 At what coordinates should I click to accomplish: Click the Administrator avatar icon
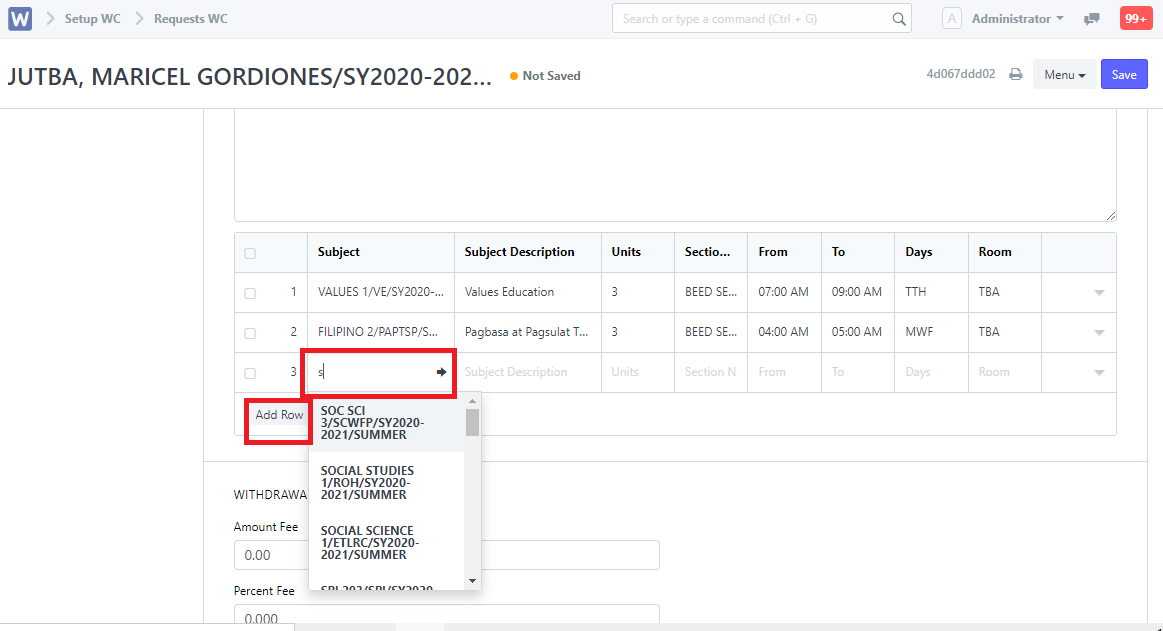pyautogui.click(x=952, y=19)
